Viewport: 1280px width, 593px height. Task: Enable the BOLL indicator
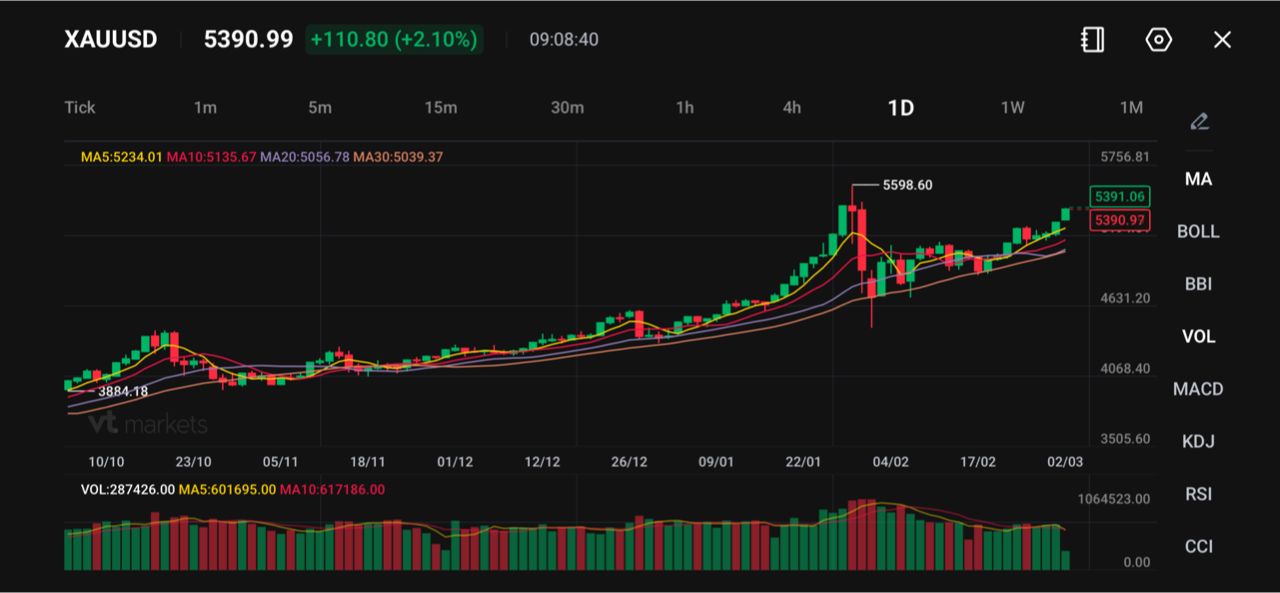coord(1198,231)
